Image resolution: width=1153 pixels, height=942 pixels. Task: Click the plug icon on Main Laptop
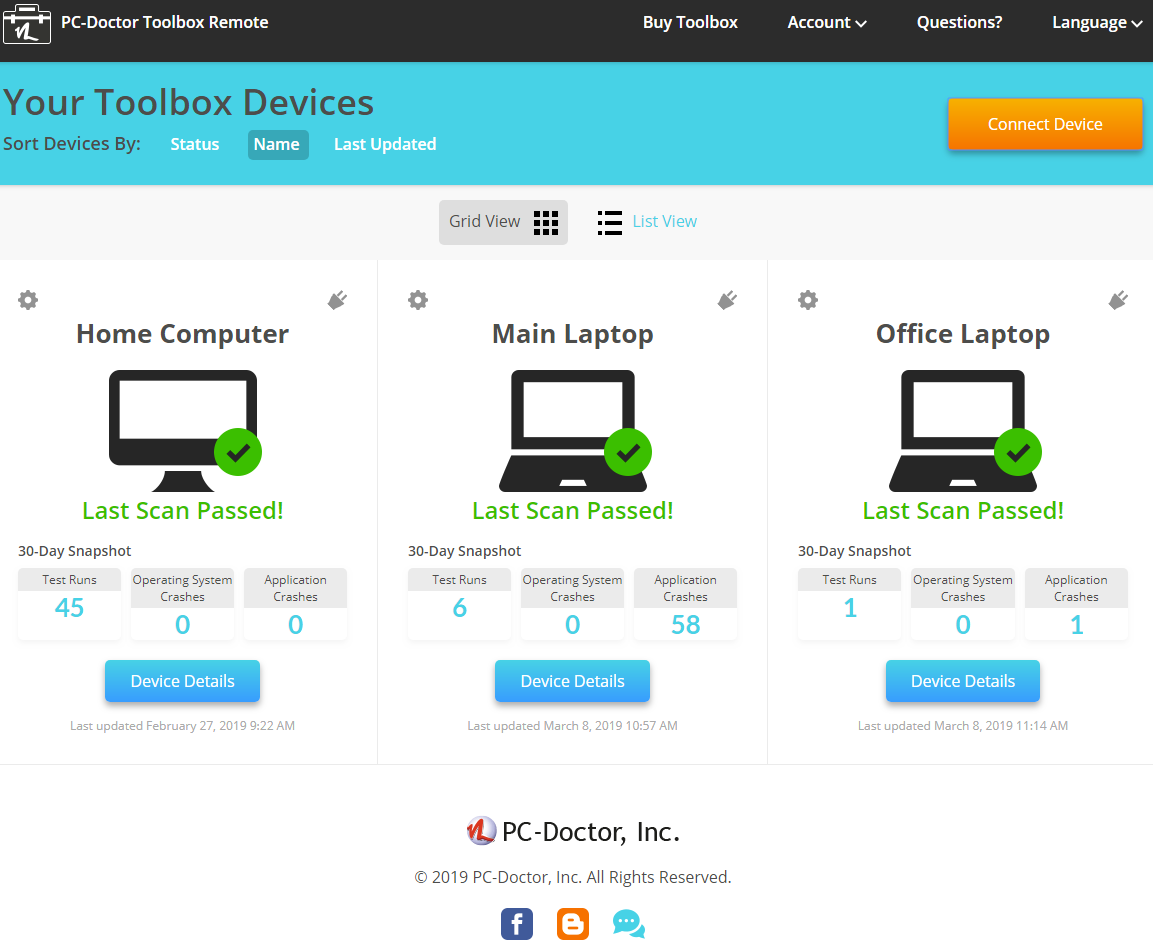pyautogui.click(x=727, y=300)
